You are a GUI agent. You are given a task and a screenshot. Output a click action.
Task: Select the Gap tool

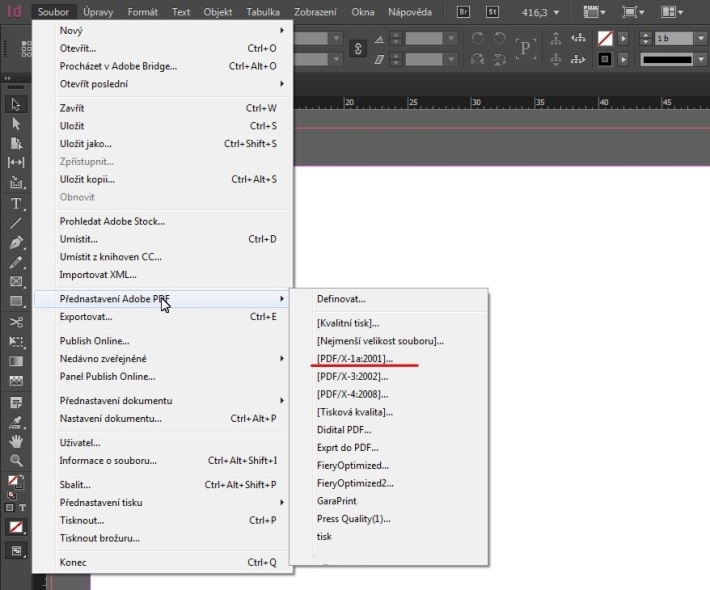(16, 163)
